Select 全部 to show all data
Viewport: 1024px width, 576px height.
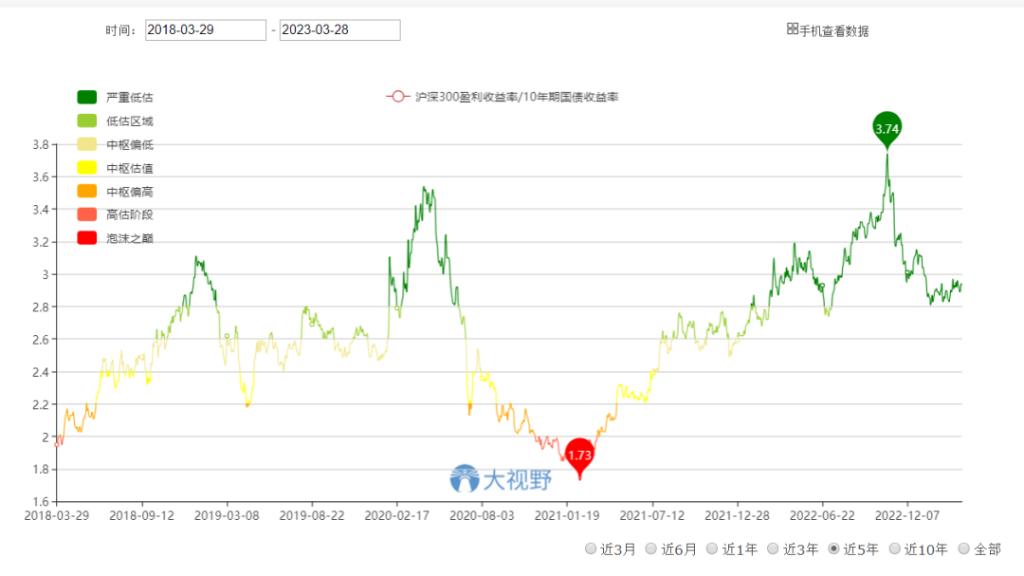(964, 549)
